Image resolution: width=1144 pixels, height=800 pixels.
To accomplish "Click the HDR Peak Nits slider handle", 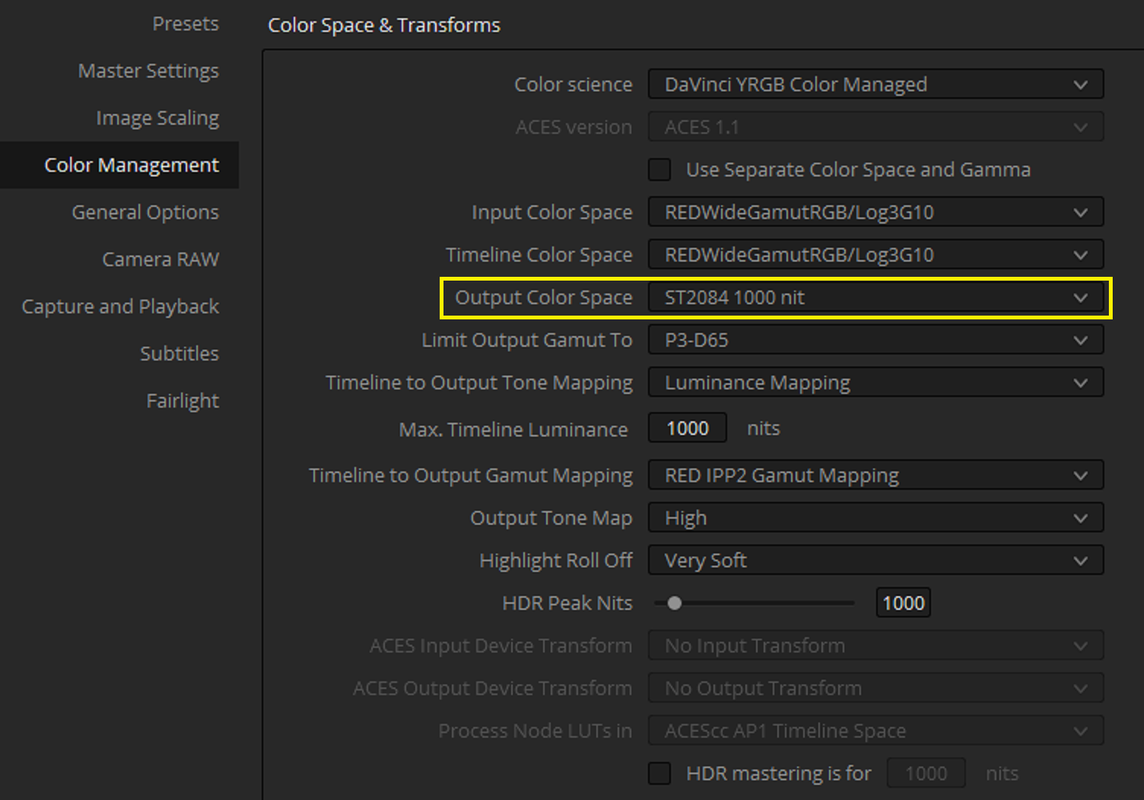I will tap(675, 603).
